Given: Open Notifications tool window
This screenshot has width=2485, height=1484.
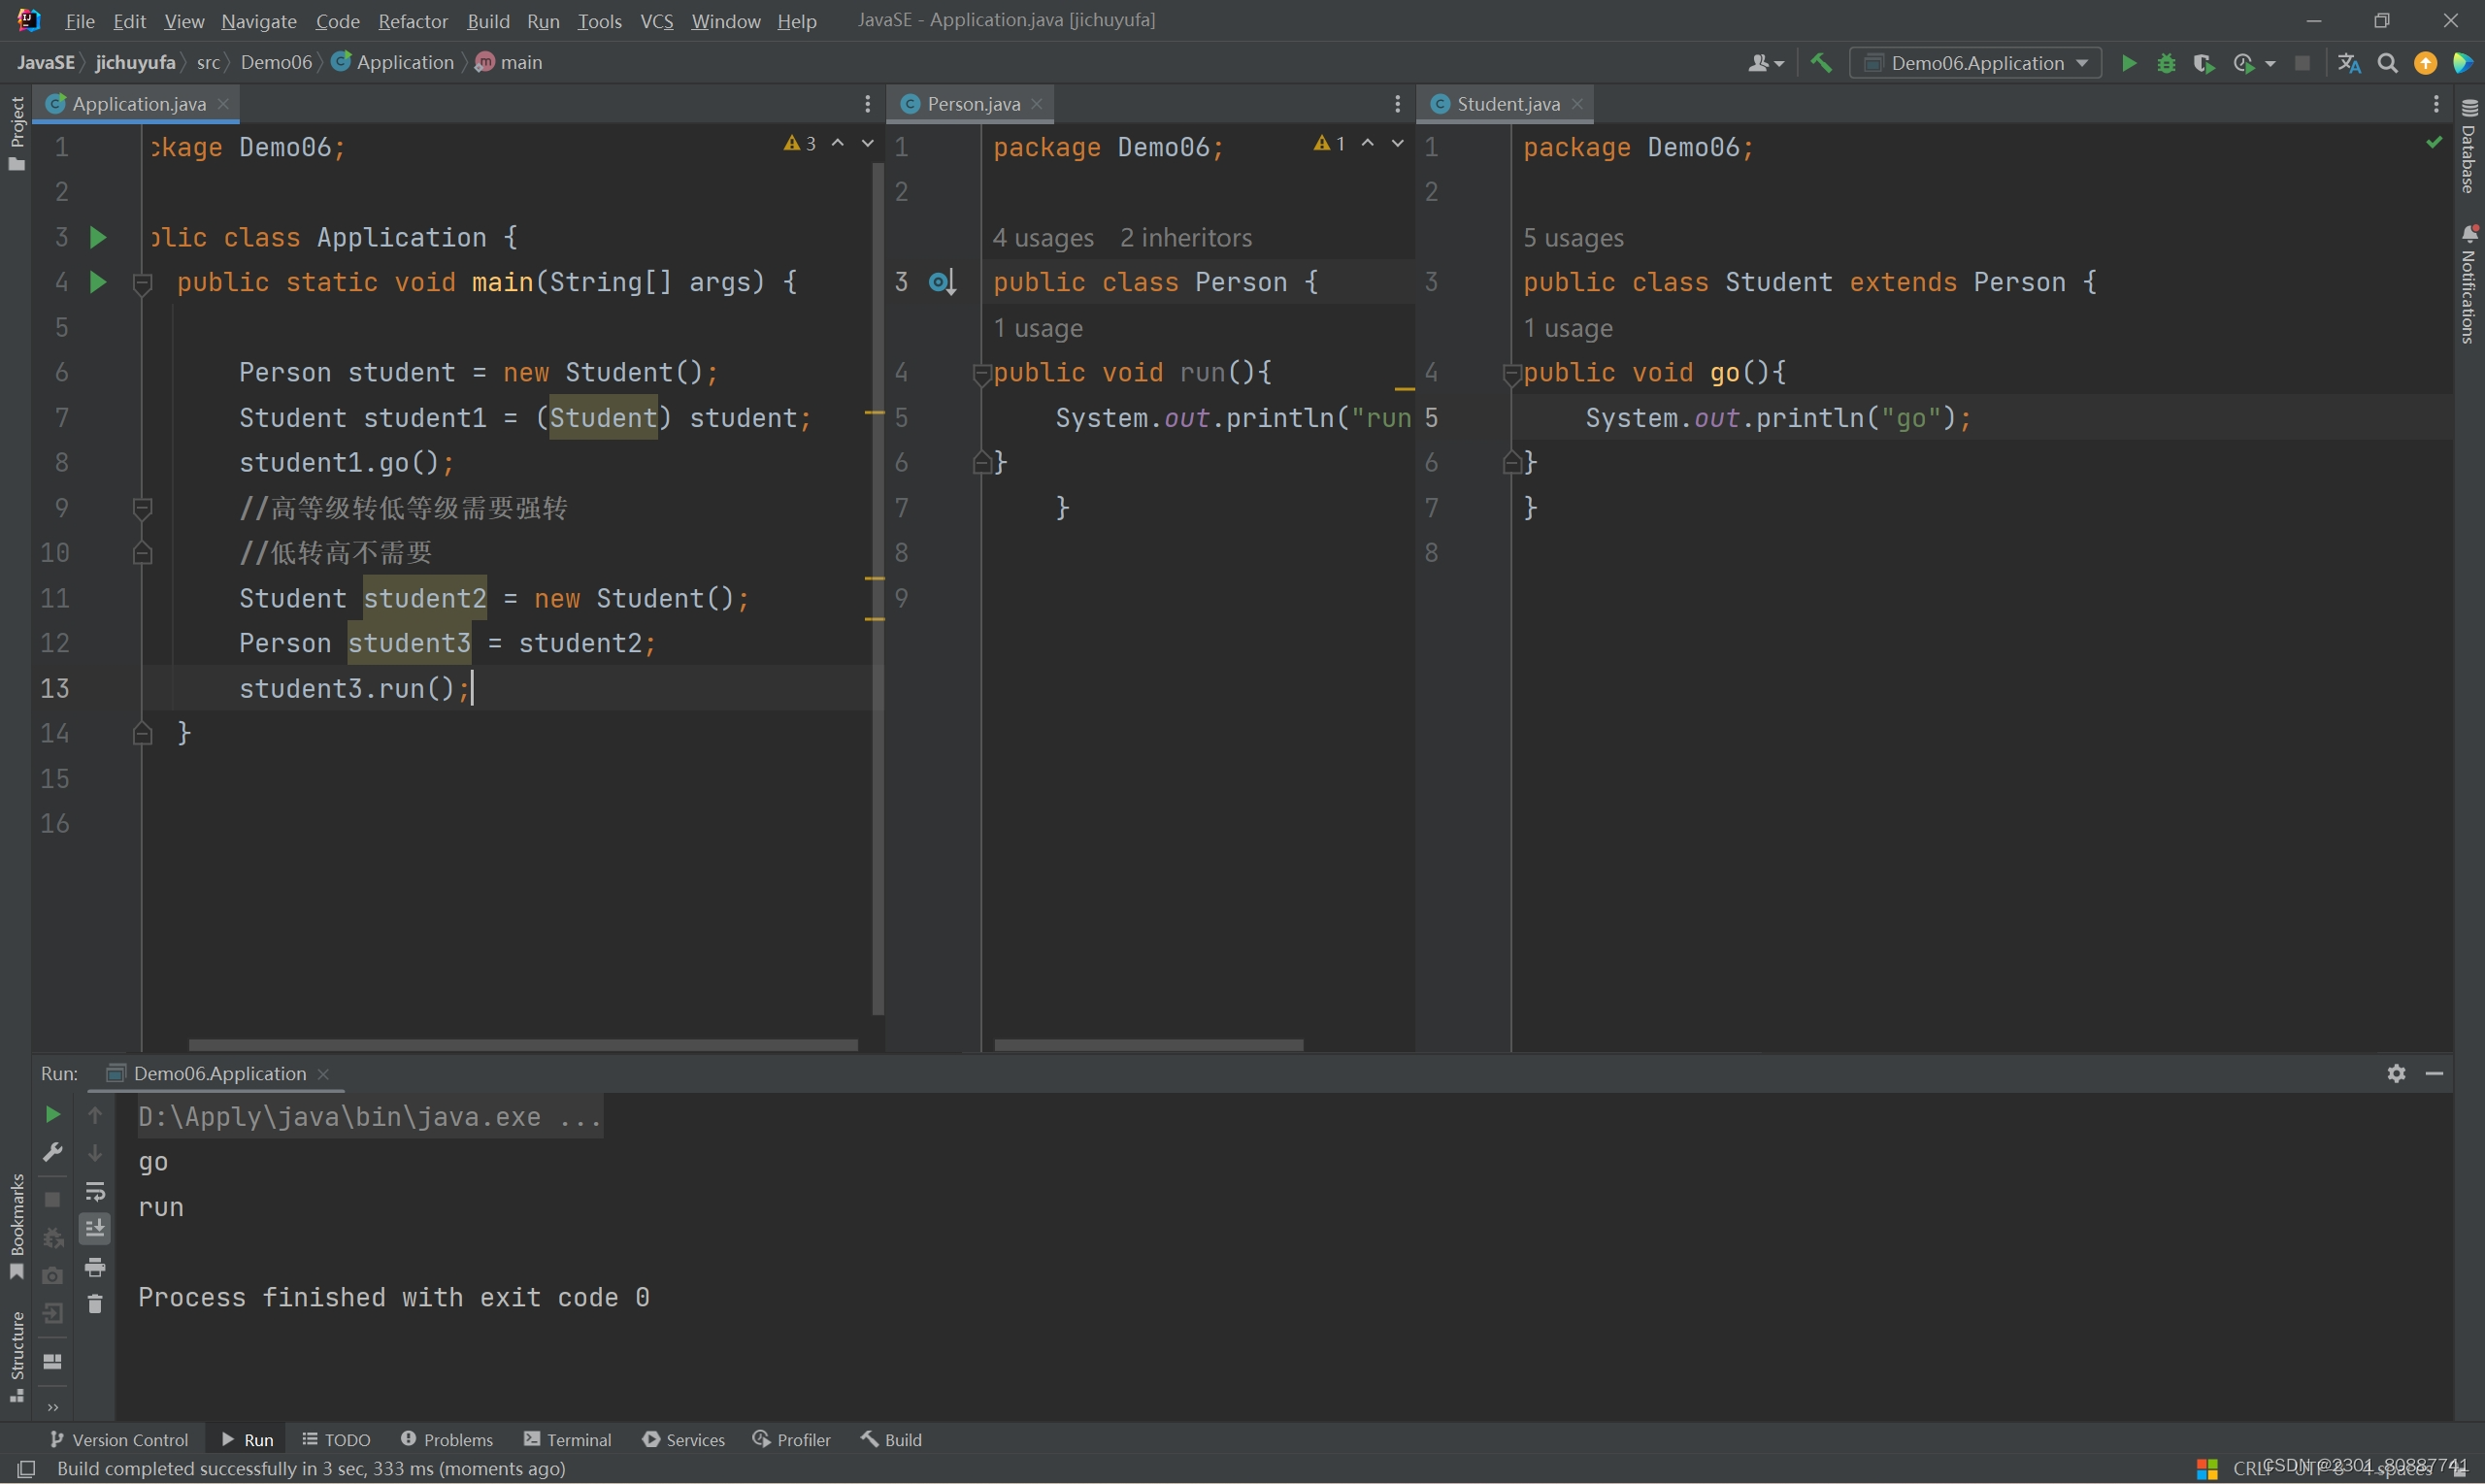Looking at the screenshot, I should [x=2469, y=284].
